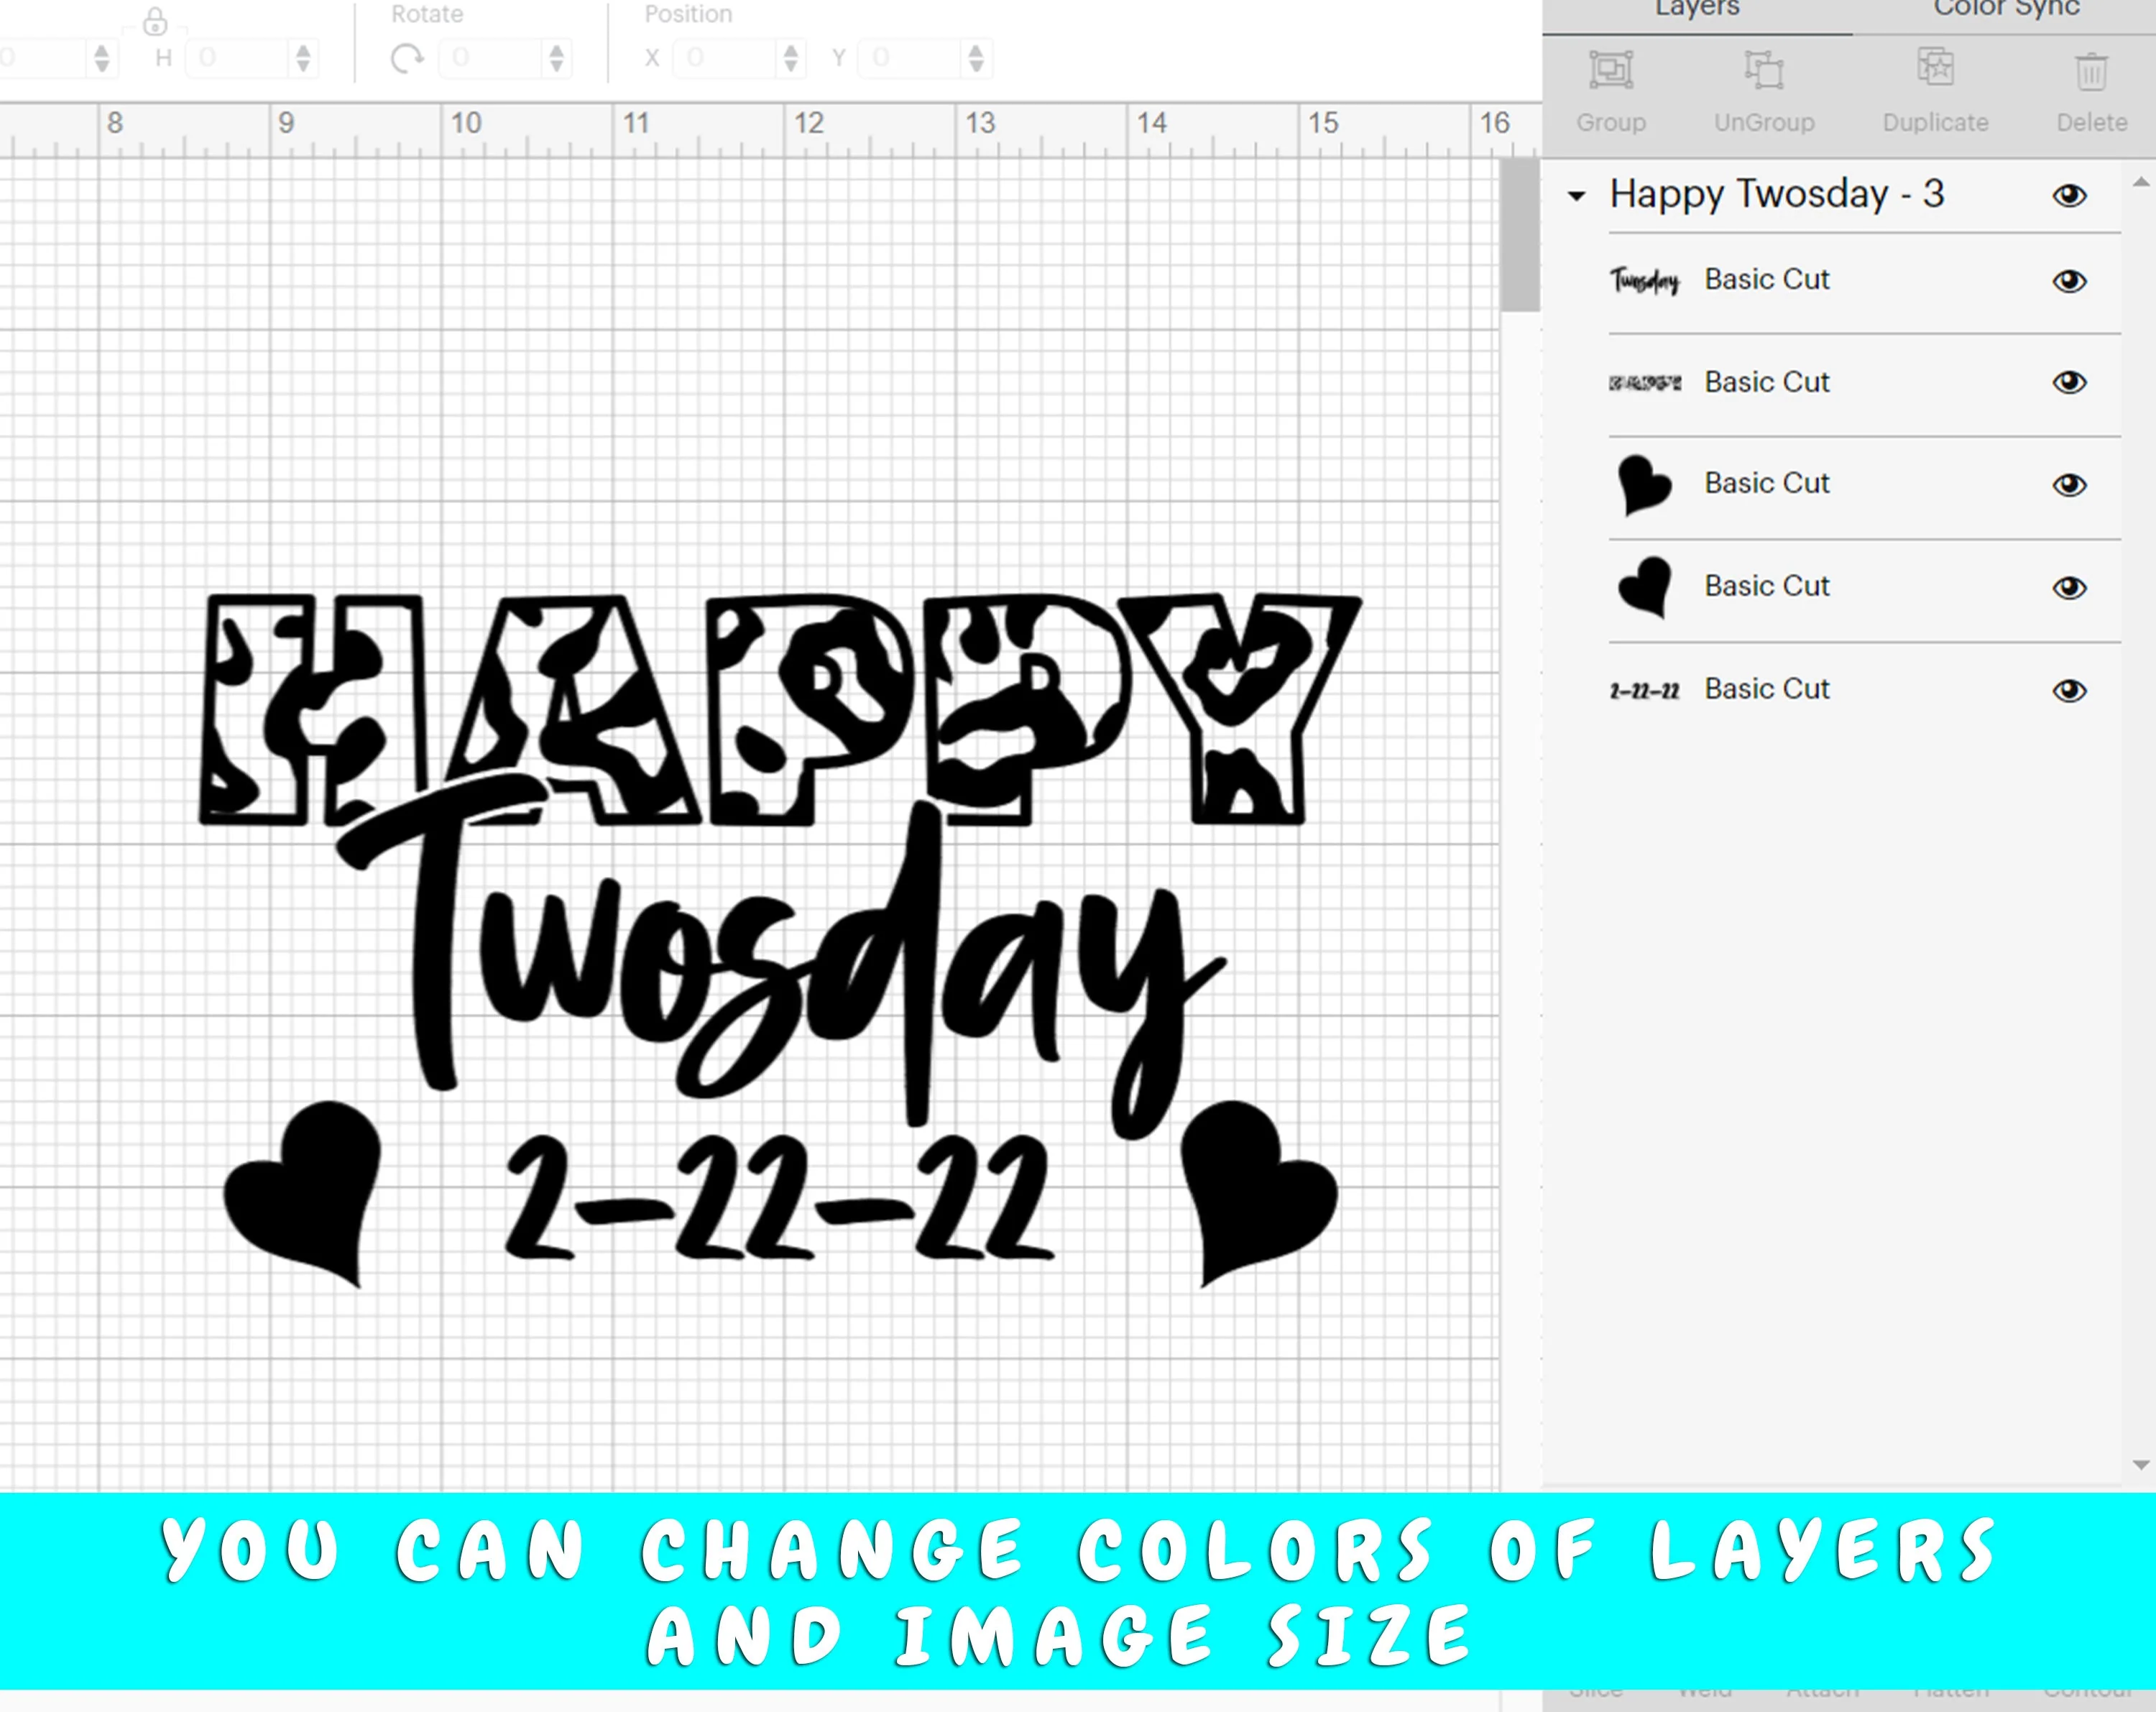Click Basic Cut label beside 2-22-22 thumbnail

click(x=1767, y=689)
